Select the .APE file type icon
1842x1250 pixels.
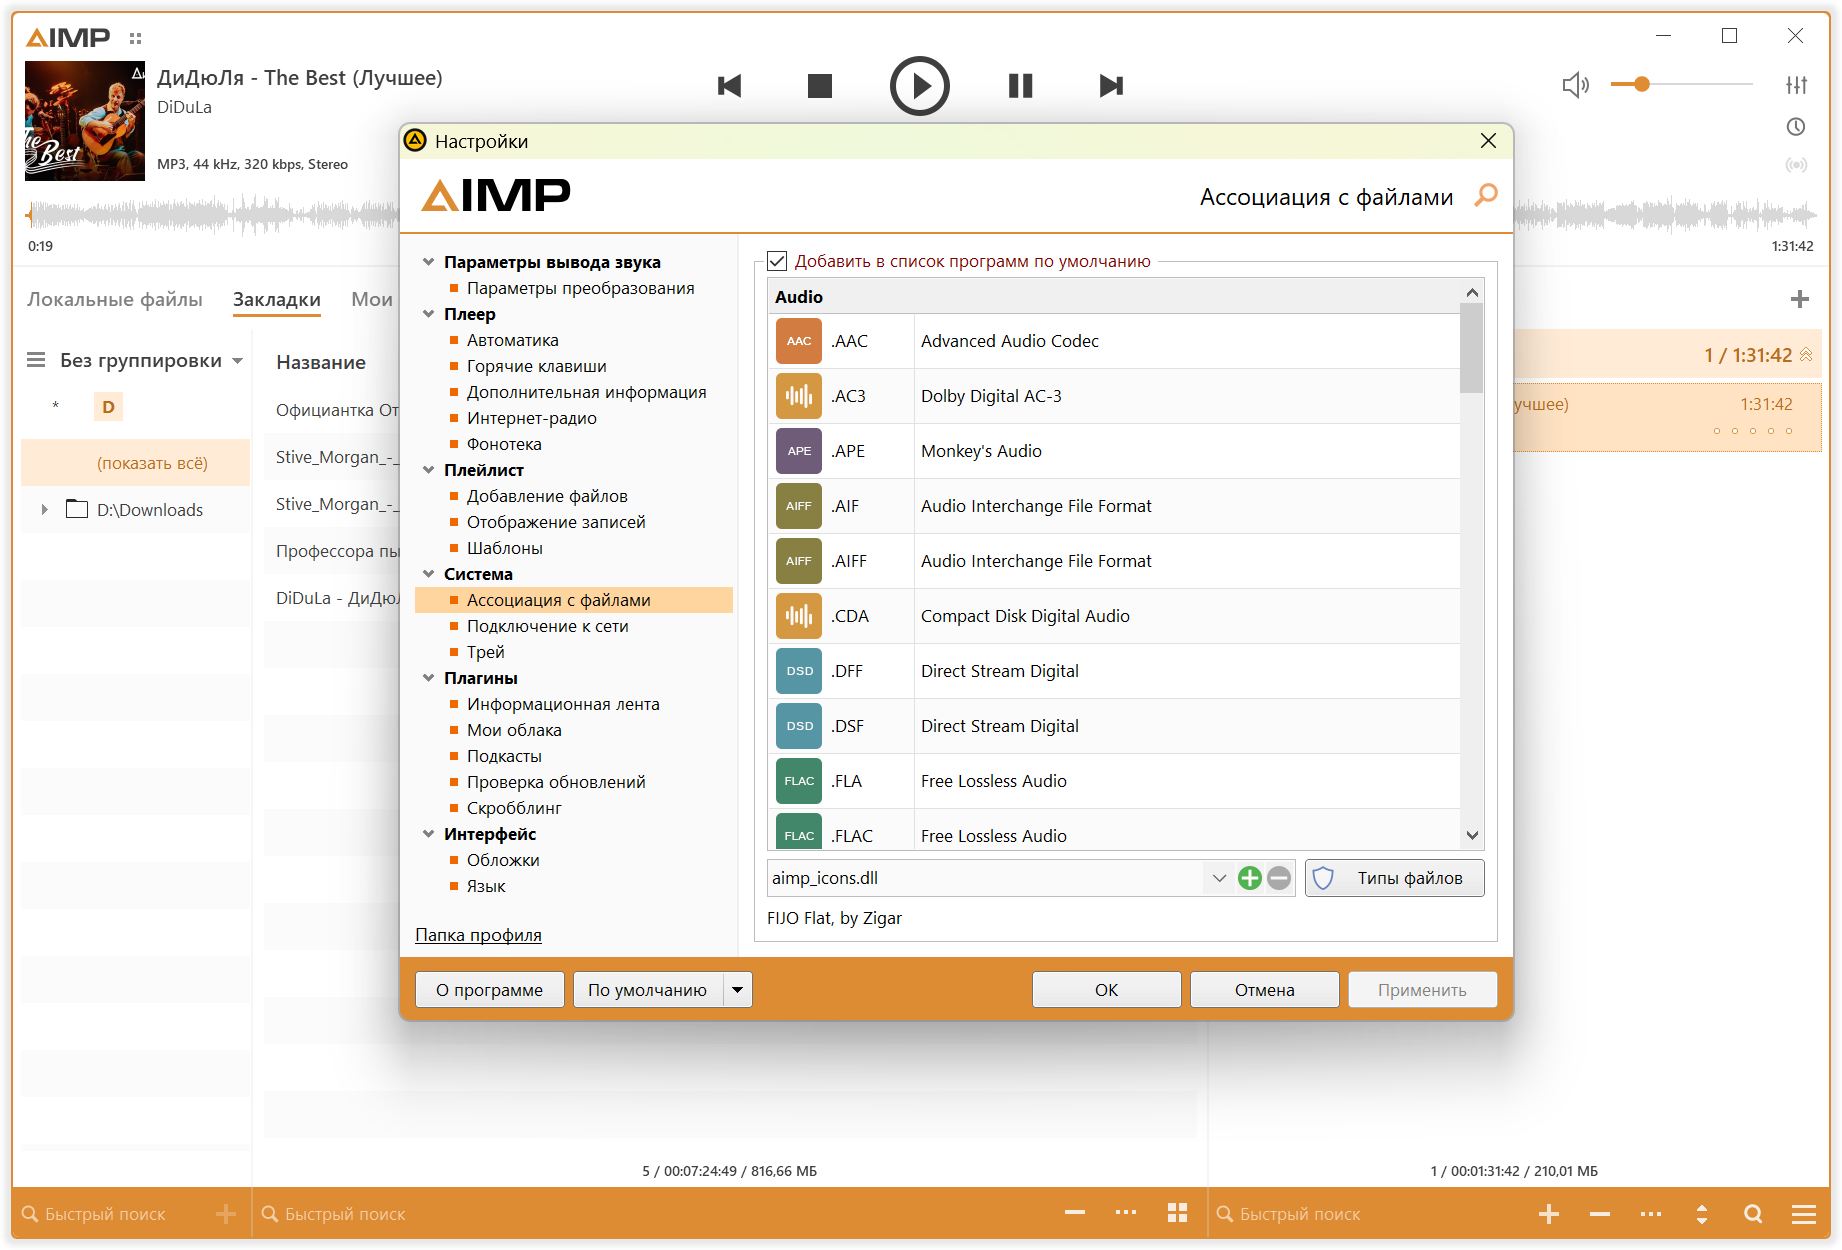pos(798,451)
